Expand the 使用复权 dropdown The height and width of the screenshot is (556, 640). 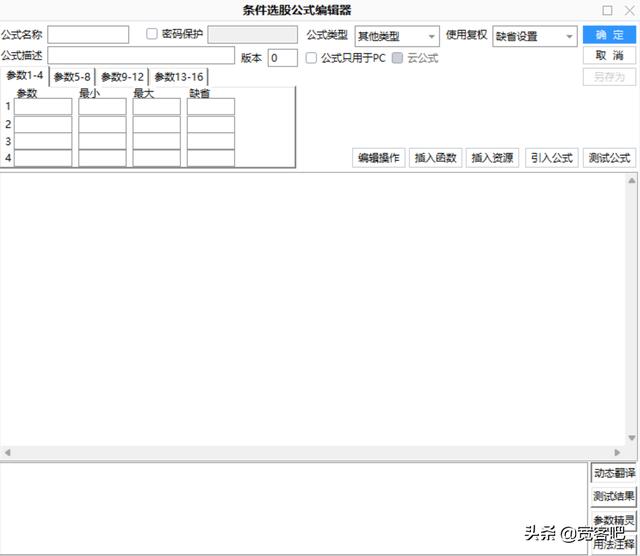534,37
